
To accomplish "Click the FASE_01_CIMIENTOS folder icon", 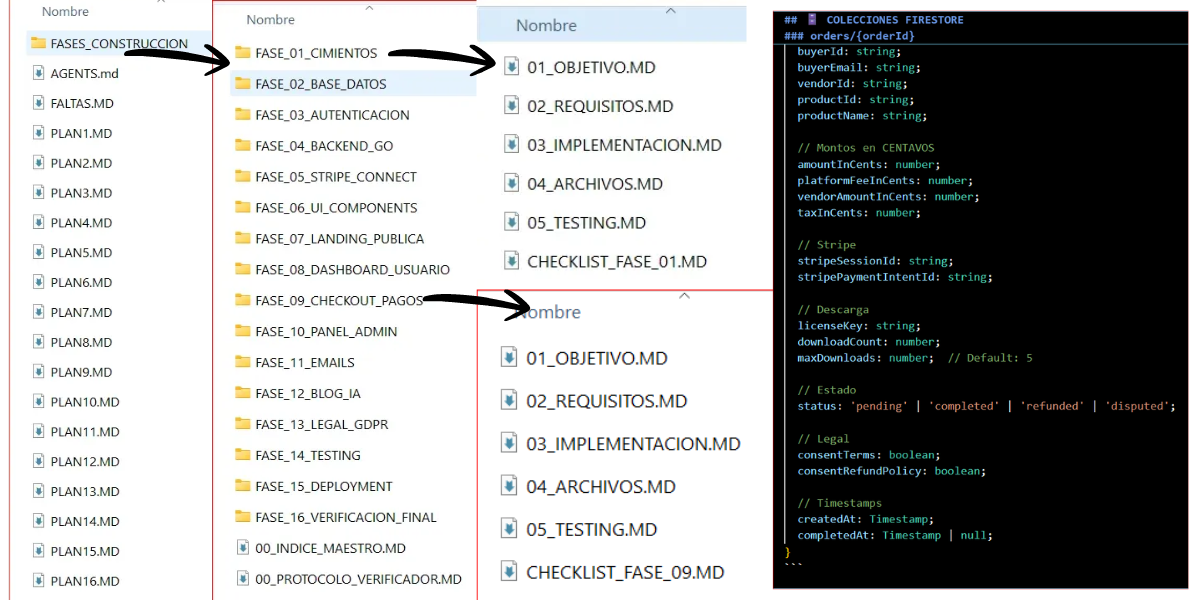I will (242, 52).
